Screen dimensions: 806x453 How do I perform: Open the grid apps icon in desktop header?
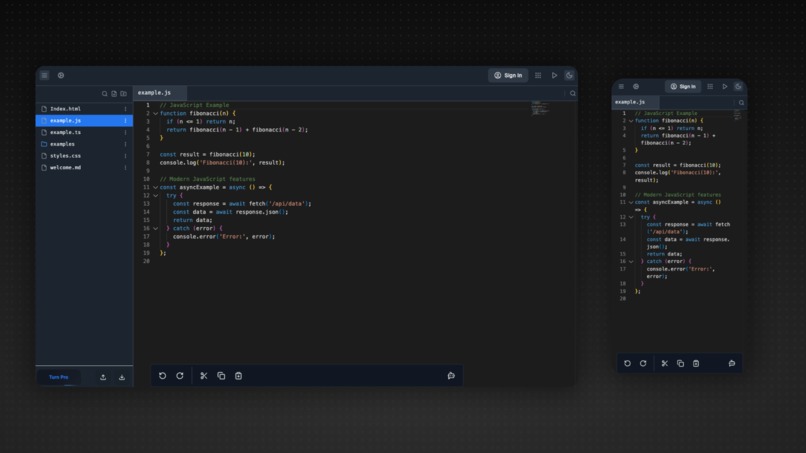[538, 75]
